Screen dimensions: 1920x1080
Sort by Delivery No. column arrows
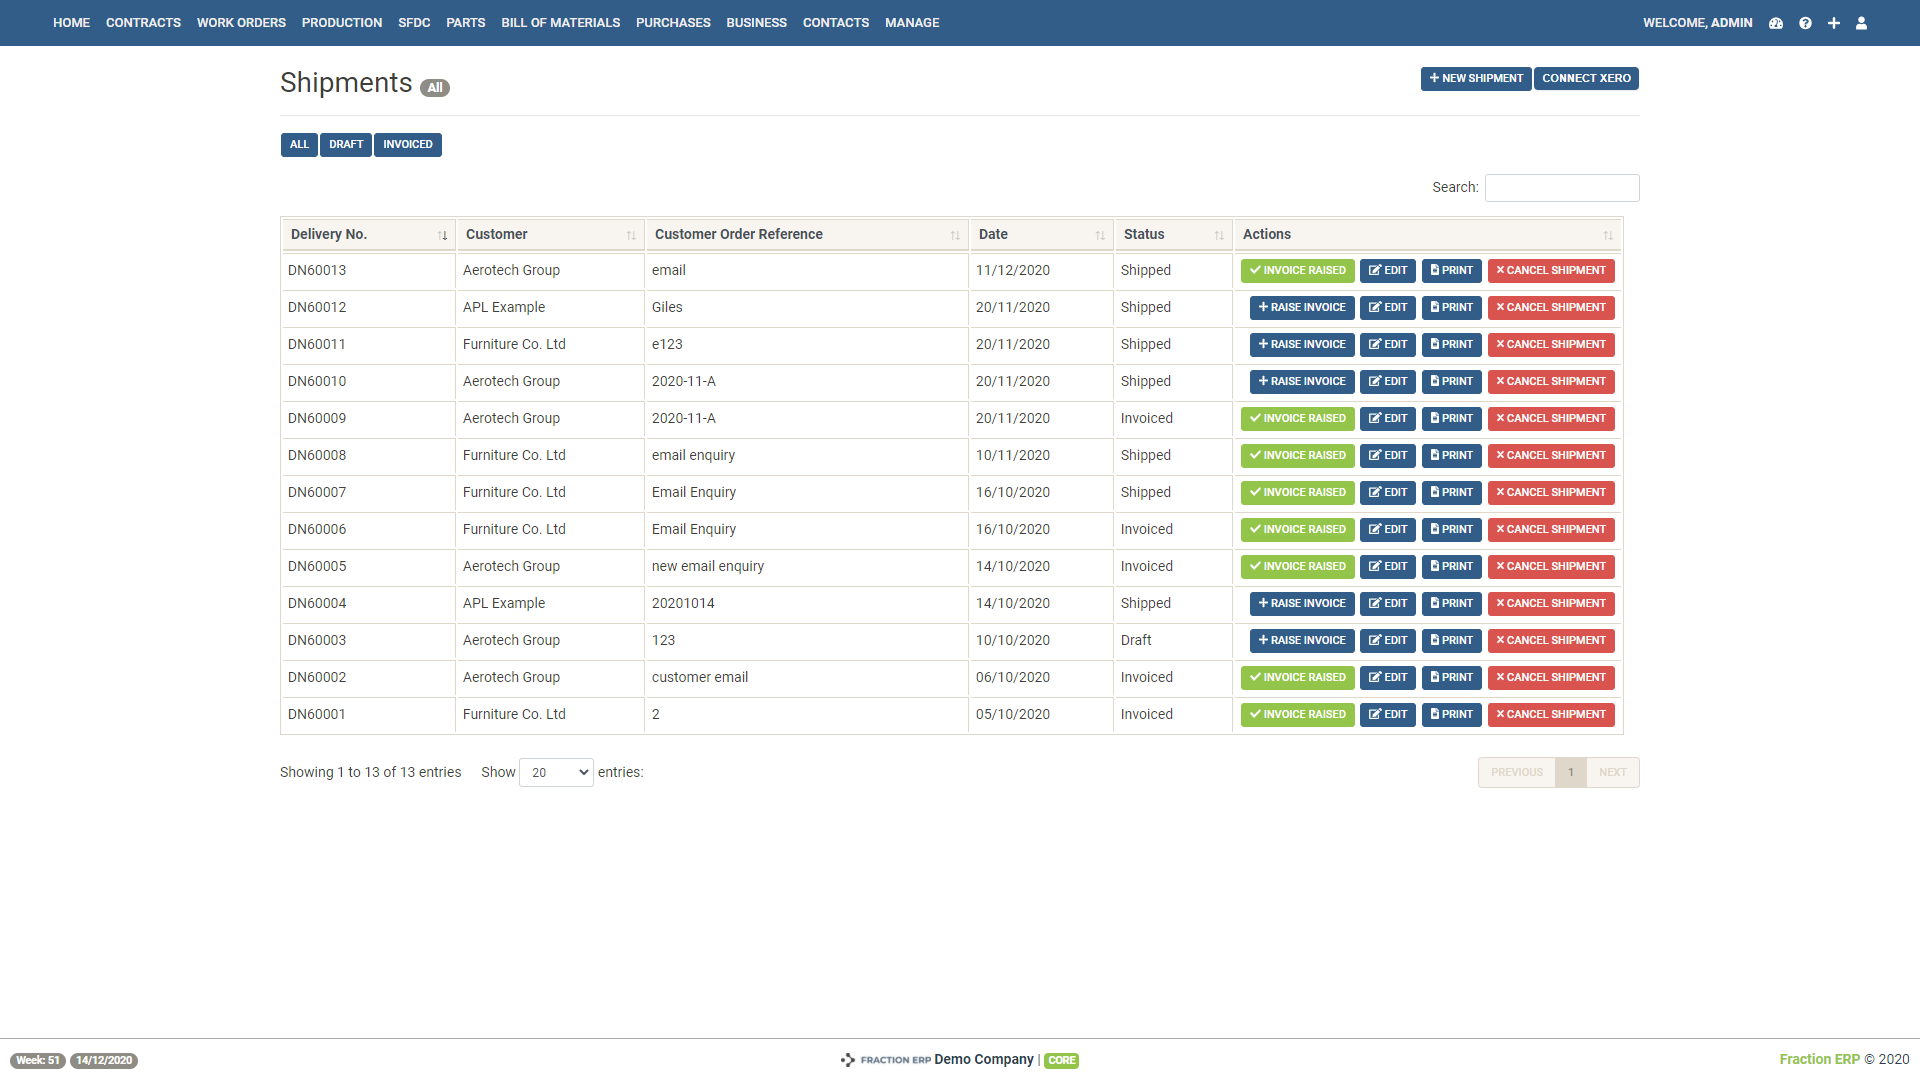click(x=442, y=235)
